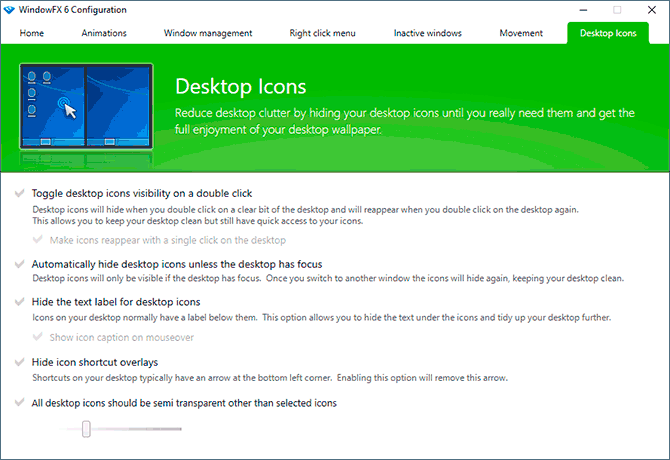
Task: Select the Desktop Icons tab
Action: pos(608,33)
